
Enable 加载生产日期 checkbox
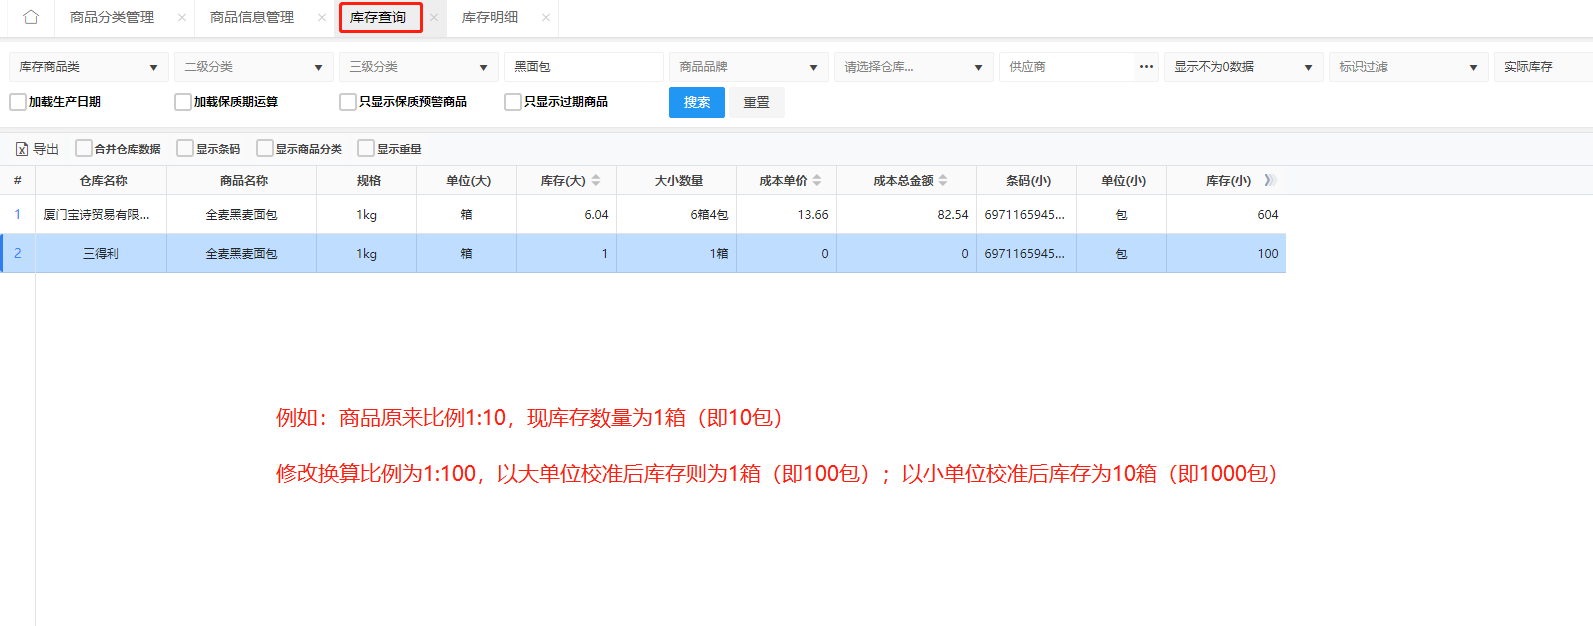[18, 102]
